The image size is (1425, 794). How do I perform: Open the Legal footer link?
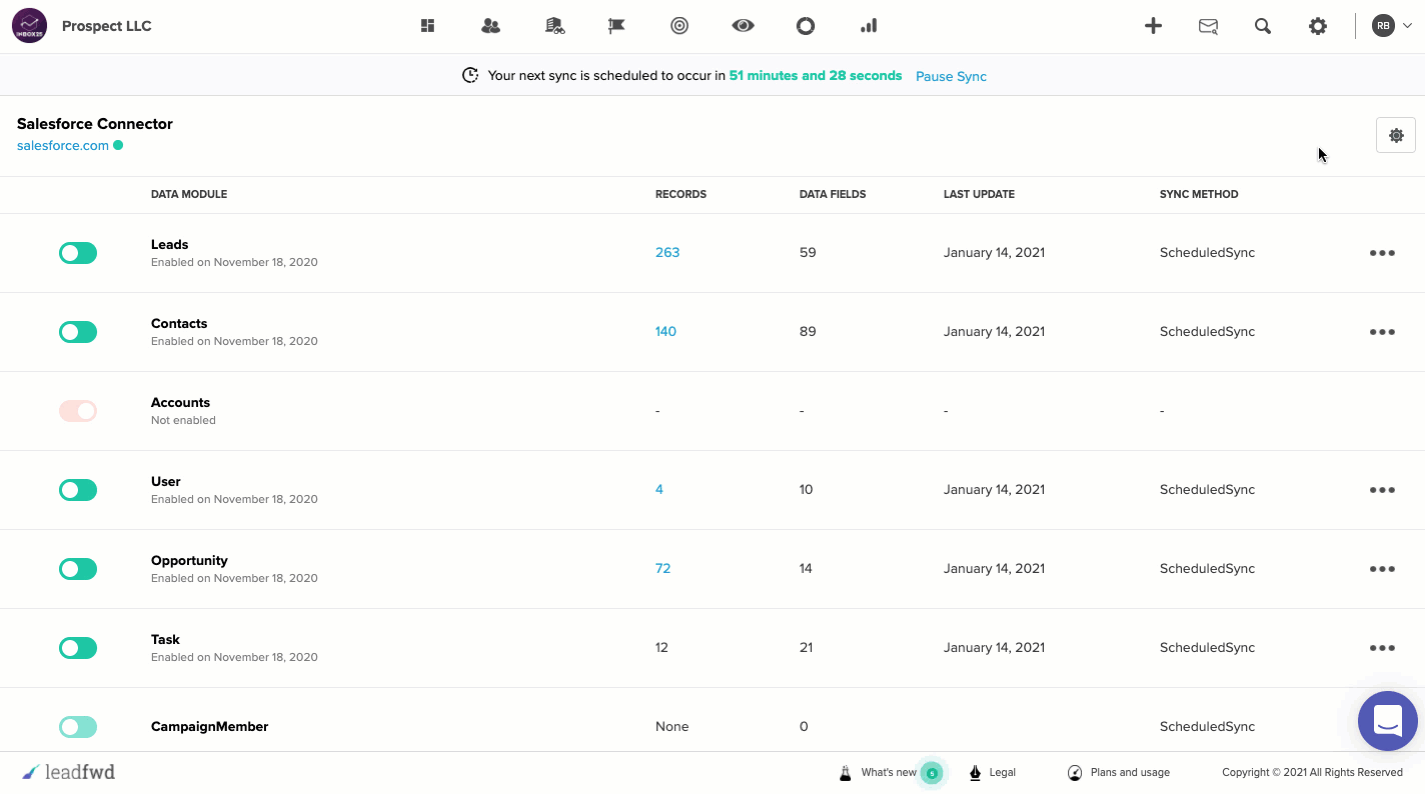1002,772
